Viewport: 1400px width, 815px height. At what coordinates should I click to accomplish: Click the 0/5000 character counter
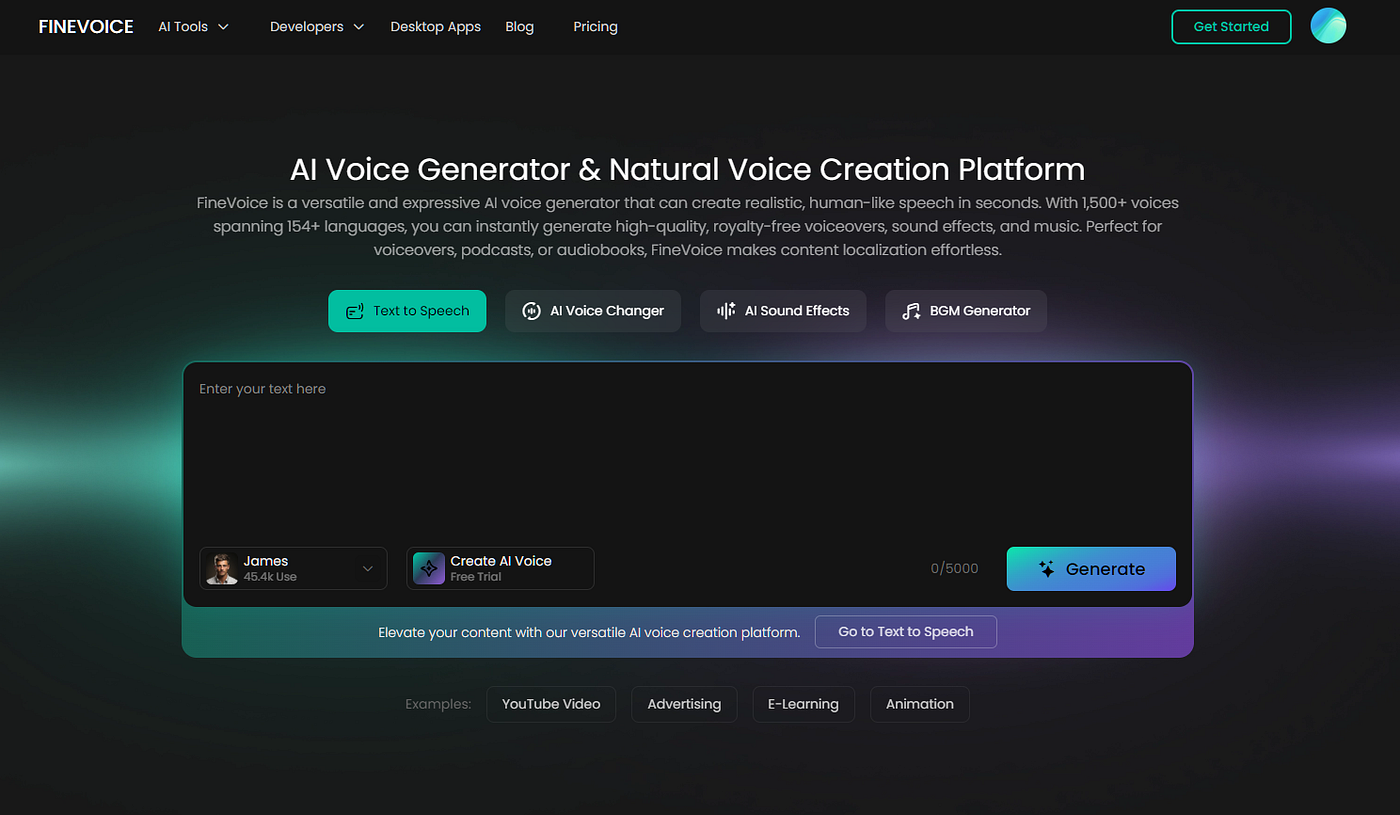coord(955,569)
